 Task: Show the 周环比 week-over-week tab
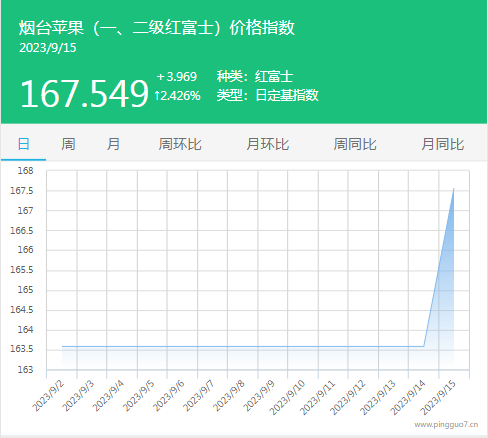(180, 144)
